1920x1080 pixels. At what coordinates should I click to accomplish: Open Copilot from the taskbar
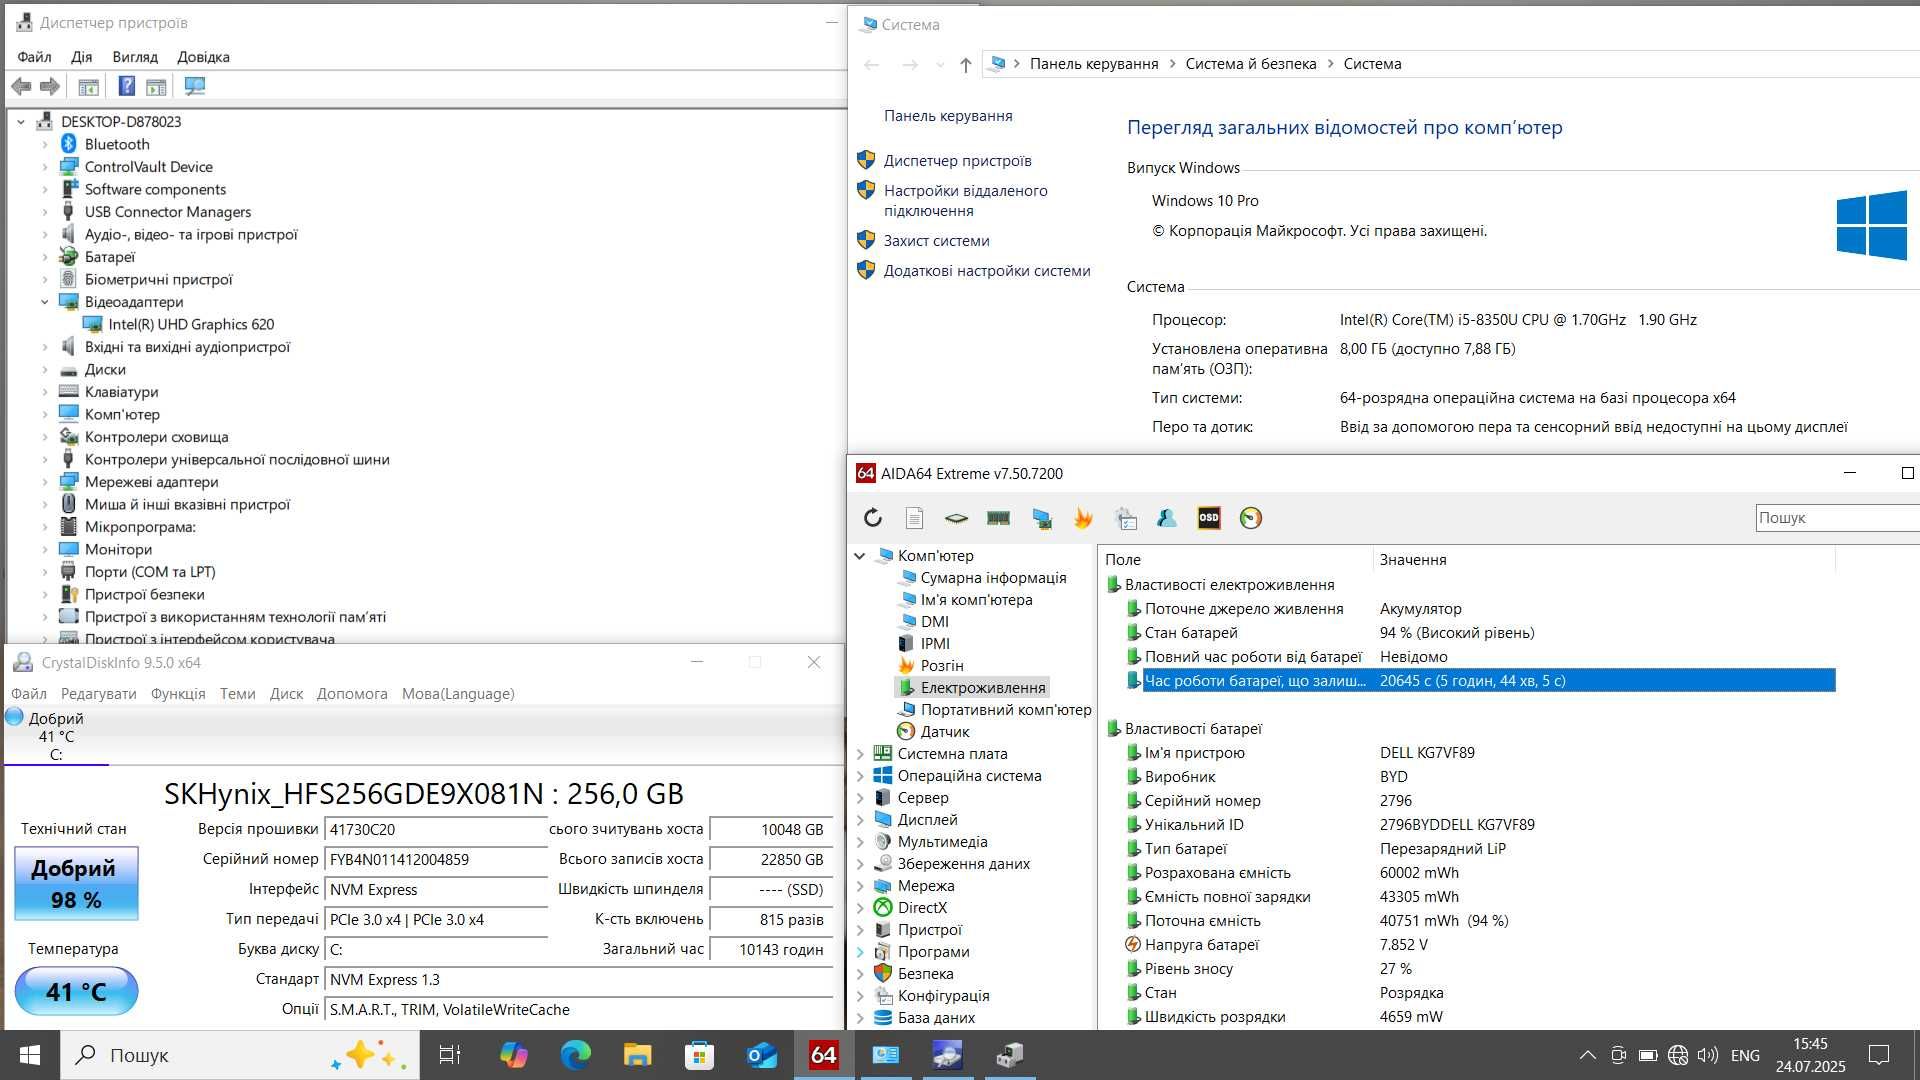click(x=514, y=1055)
